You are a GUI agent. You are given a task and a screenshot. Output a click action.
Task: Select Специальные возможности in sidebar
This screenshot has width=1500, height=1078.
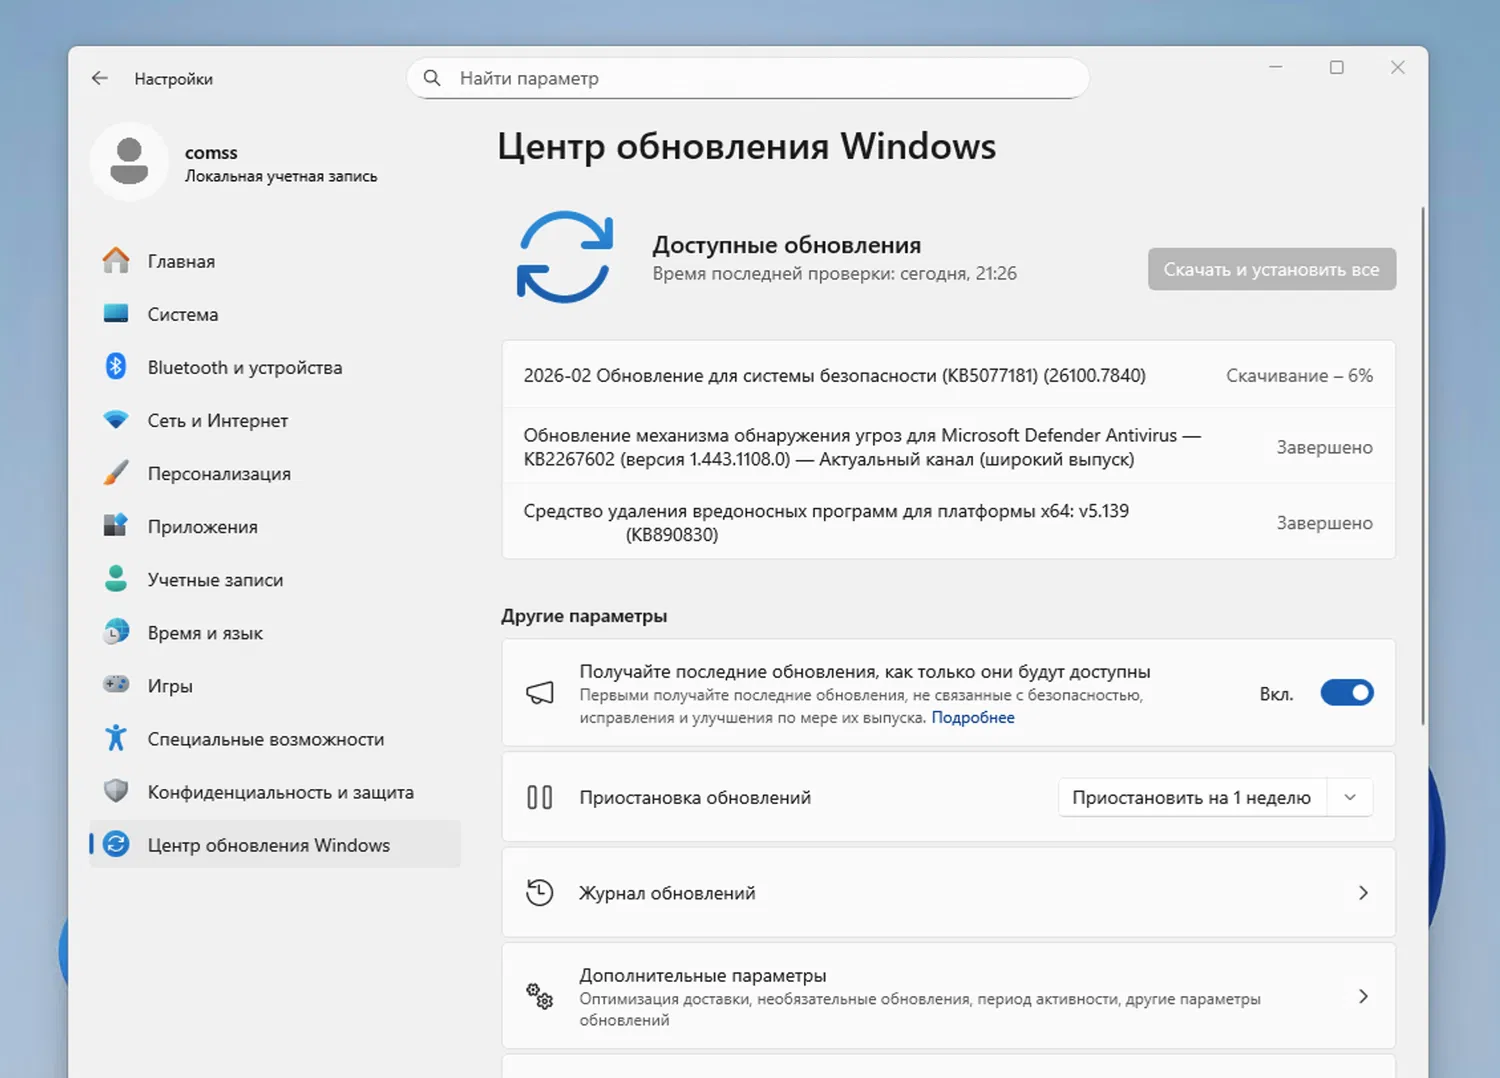pyautogui.click(x=275, y=738)
